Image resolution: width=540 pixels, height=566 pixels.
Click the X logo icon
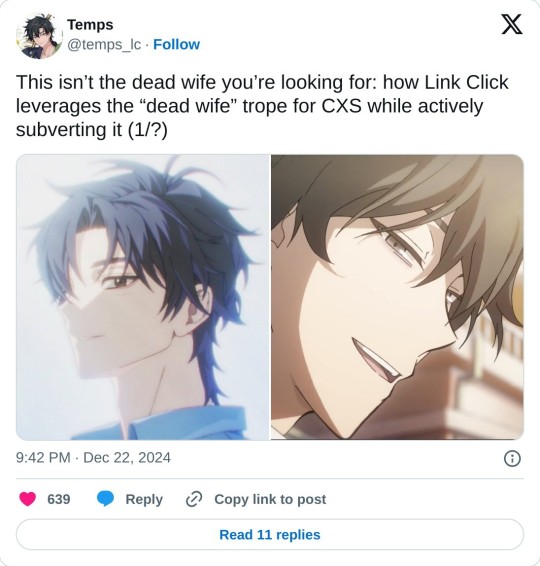coord(512,24)
